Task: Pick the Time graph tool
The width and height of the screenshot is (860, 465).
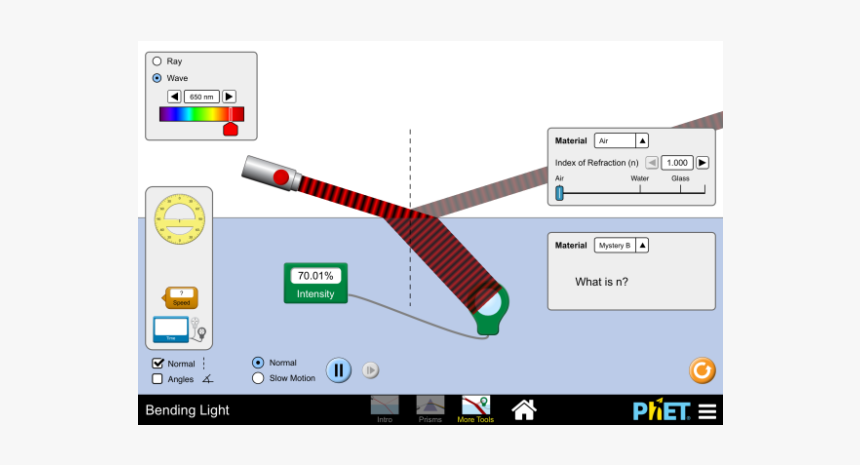Action: (171, 330)
